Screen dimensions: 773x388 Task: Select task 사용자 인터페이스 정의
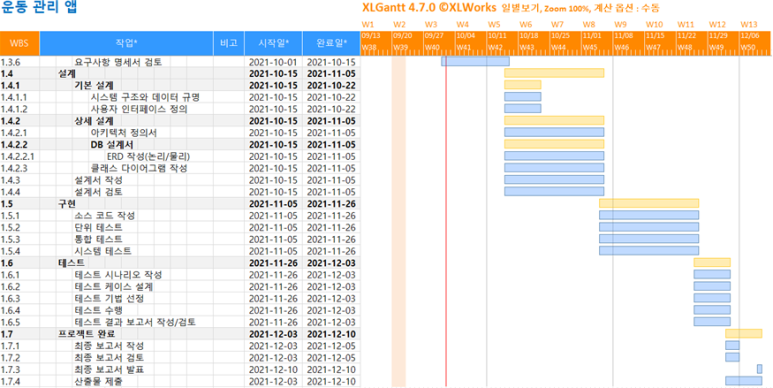(x=139, y=109)
